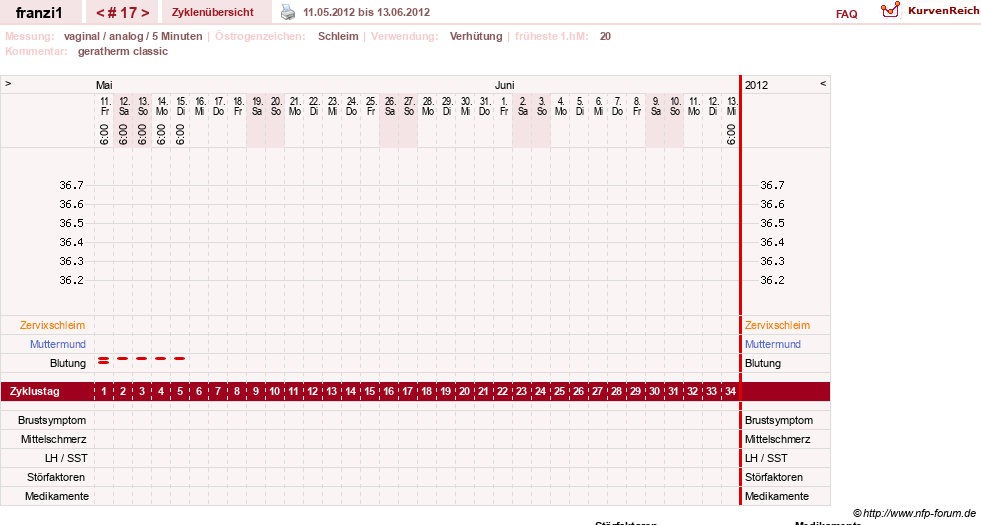Click the bleeding mark on cycle day 2

123,359
